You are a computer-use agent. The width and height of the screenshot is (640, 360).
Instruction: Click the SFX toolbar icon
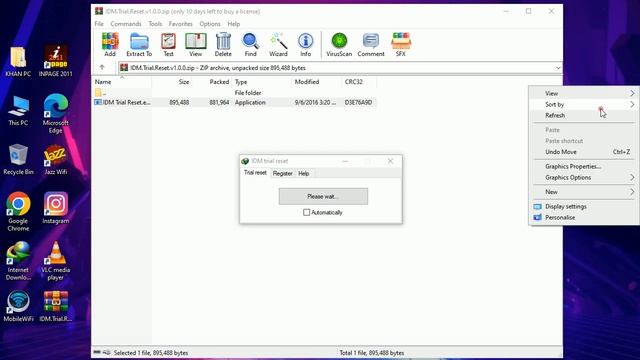(x=401, y=44)
